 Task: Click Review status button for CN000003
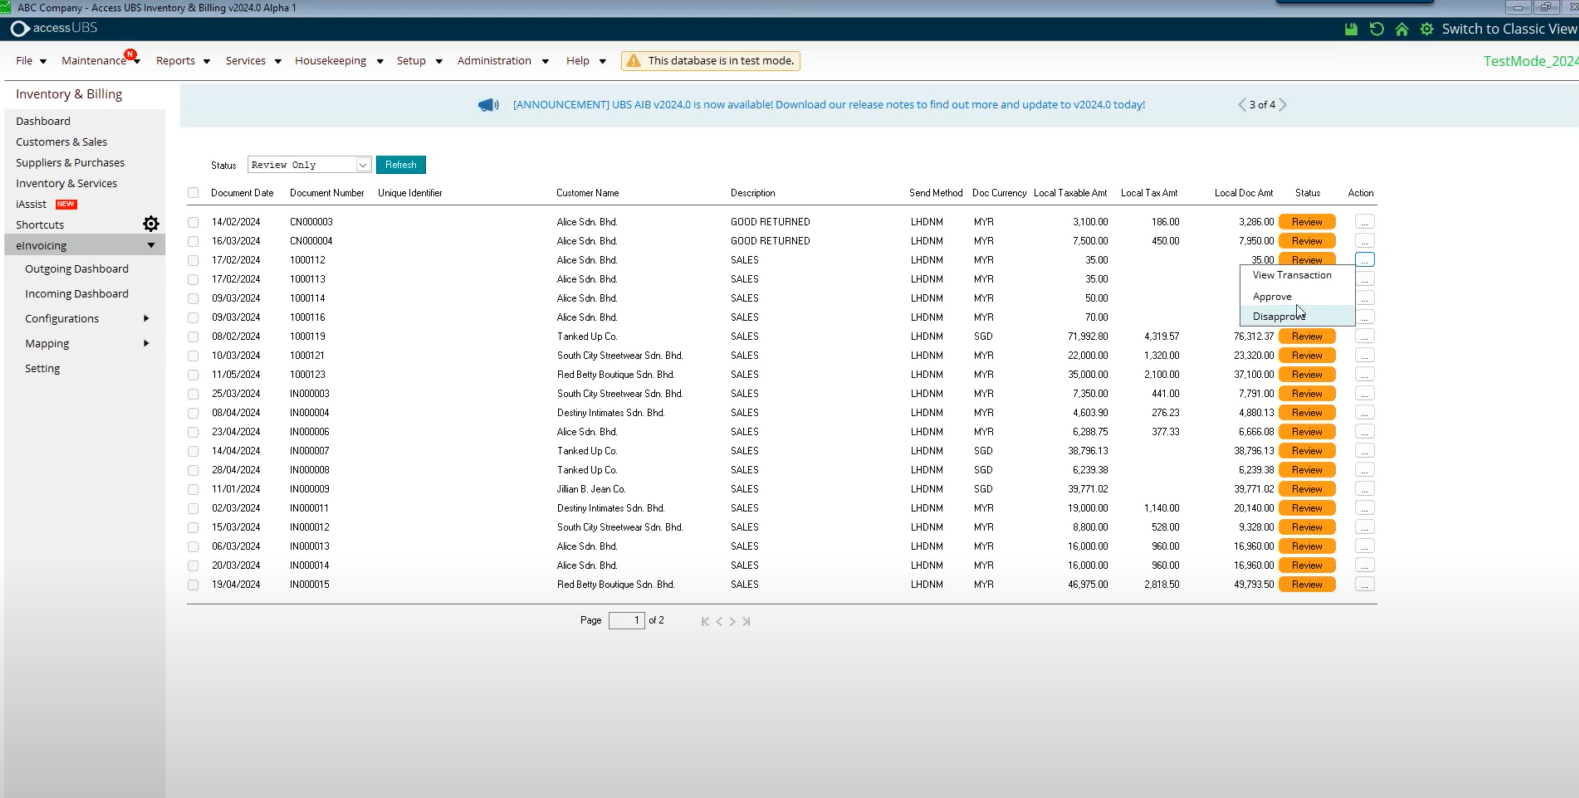click(1307, 222)
